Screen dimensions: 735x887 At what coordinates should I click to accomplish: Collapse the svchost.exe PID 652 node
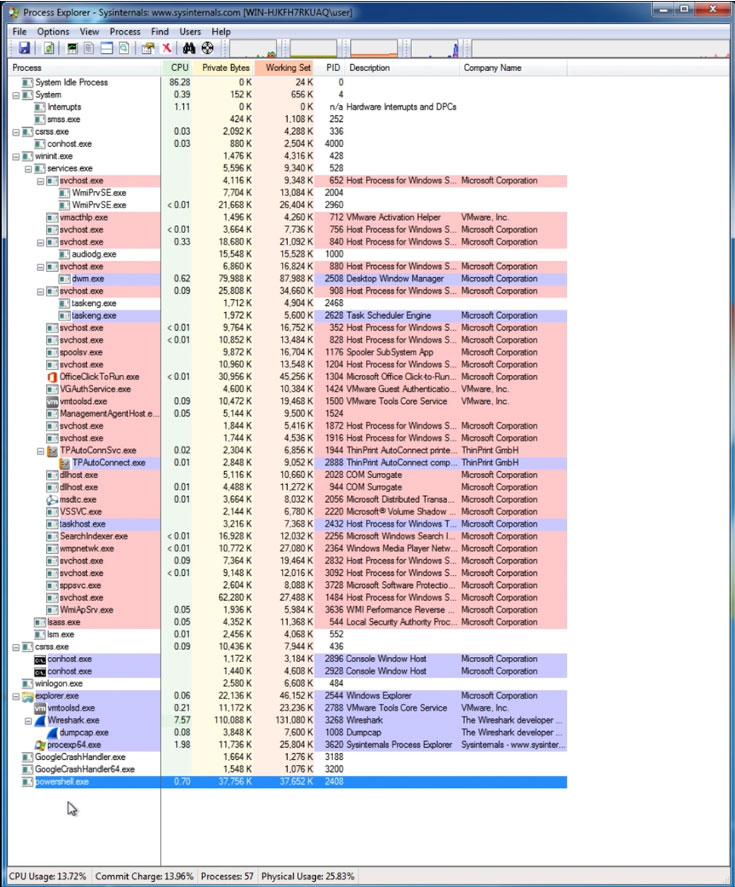tap(40, 181)
